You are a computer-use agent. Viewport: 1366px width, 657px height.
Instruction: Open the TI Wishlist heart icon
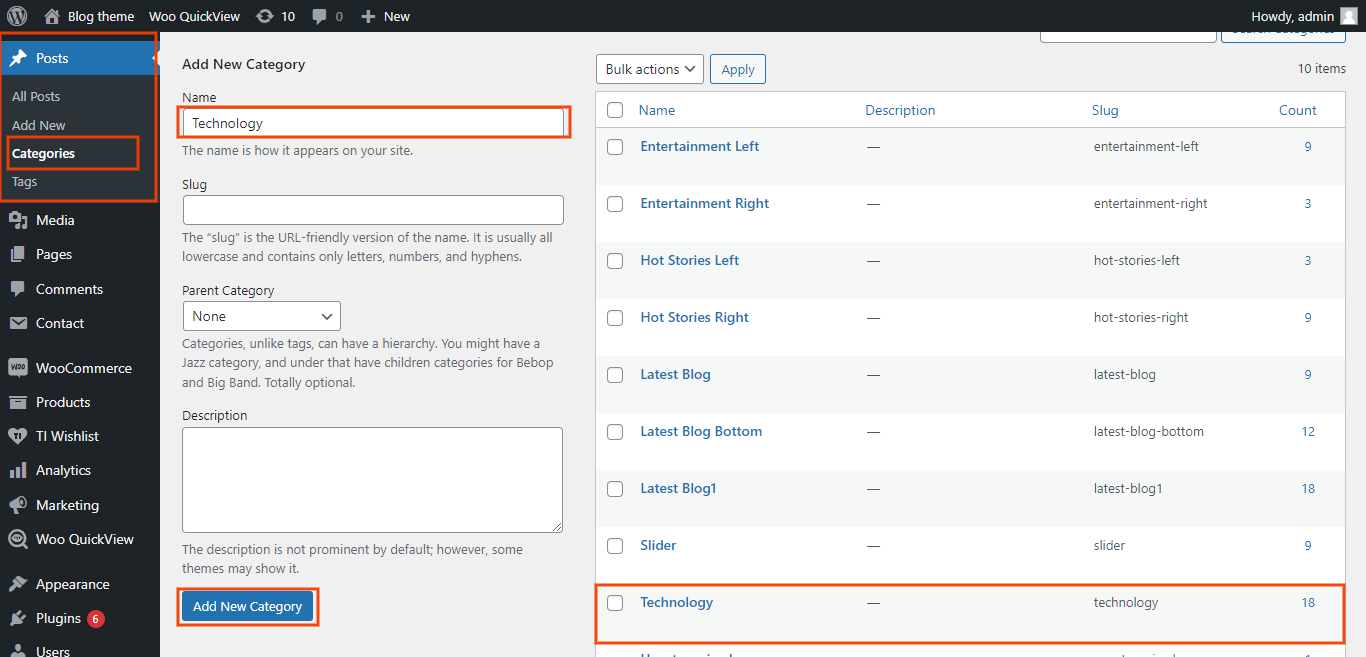18,436
